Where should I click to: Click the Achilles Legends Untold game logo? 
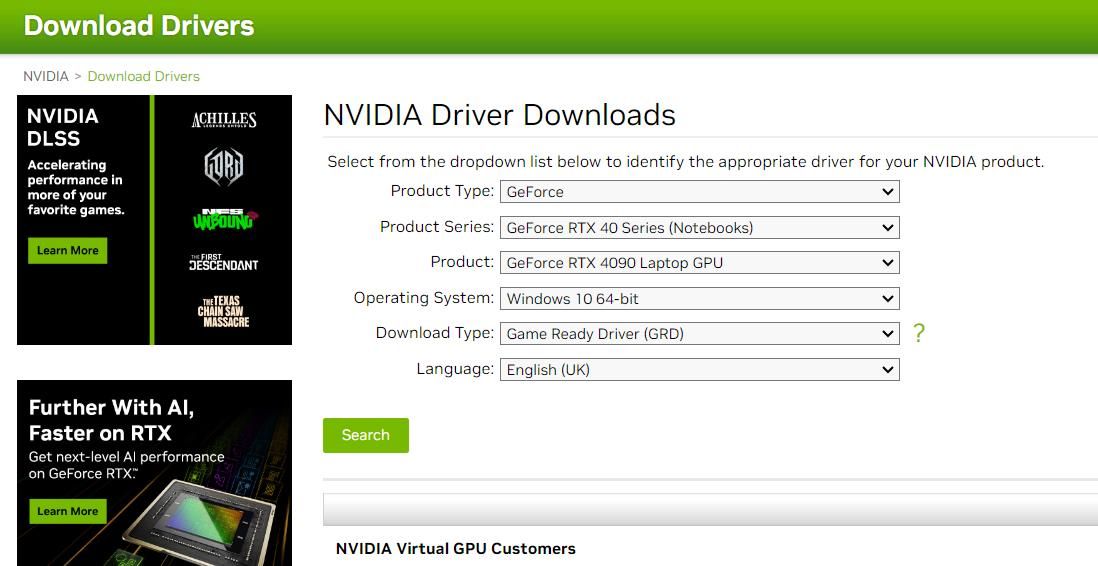[224, 120]
